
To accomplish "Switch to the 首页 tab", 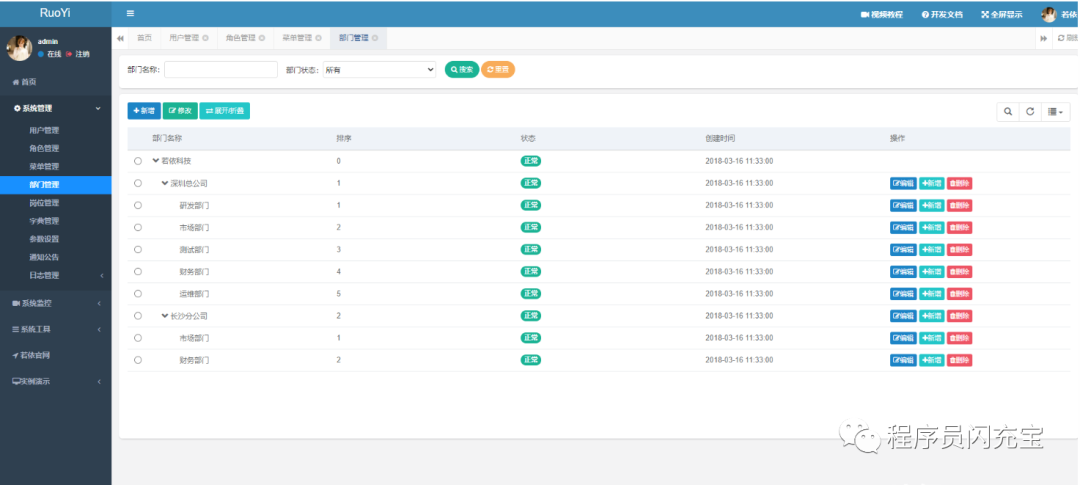I will (x=145, y=38).
